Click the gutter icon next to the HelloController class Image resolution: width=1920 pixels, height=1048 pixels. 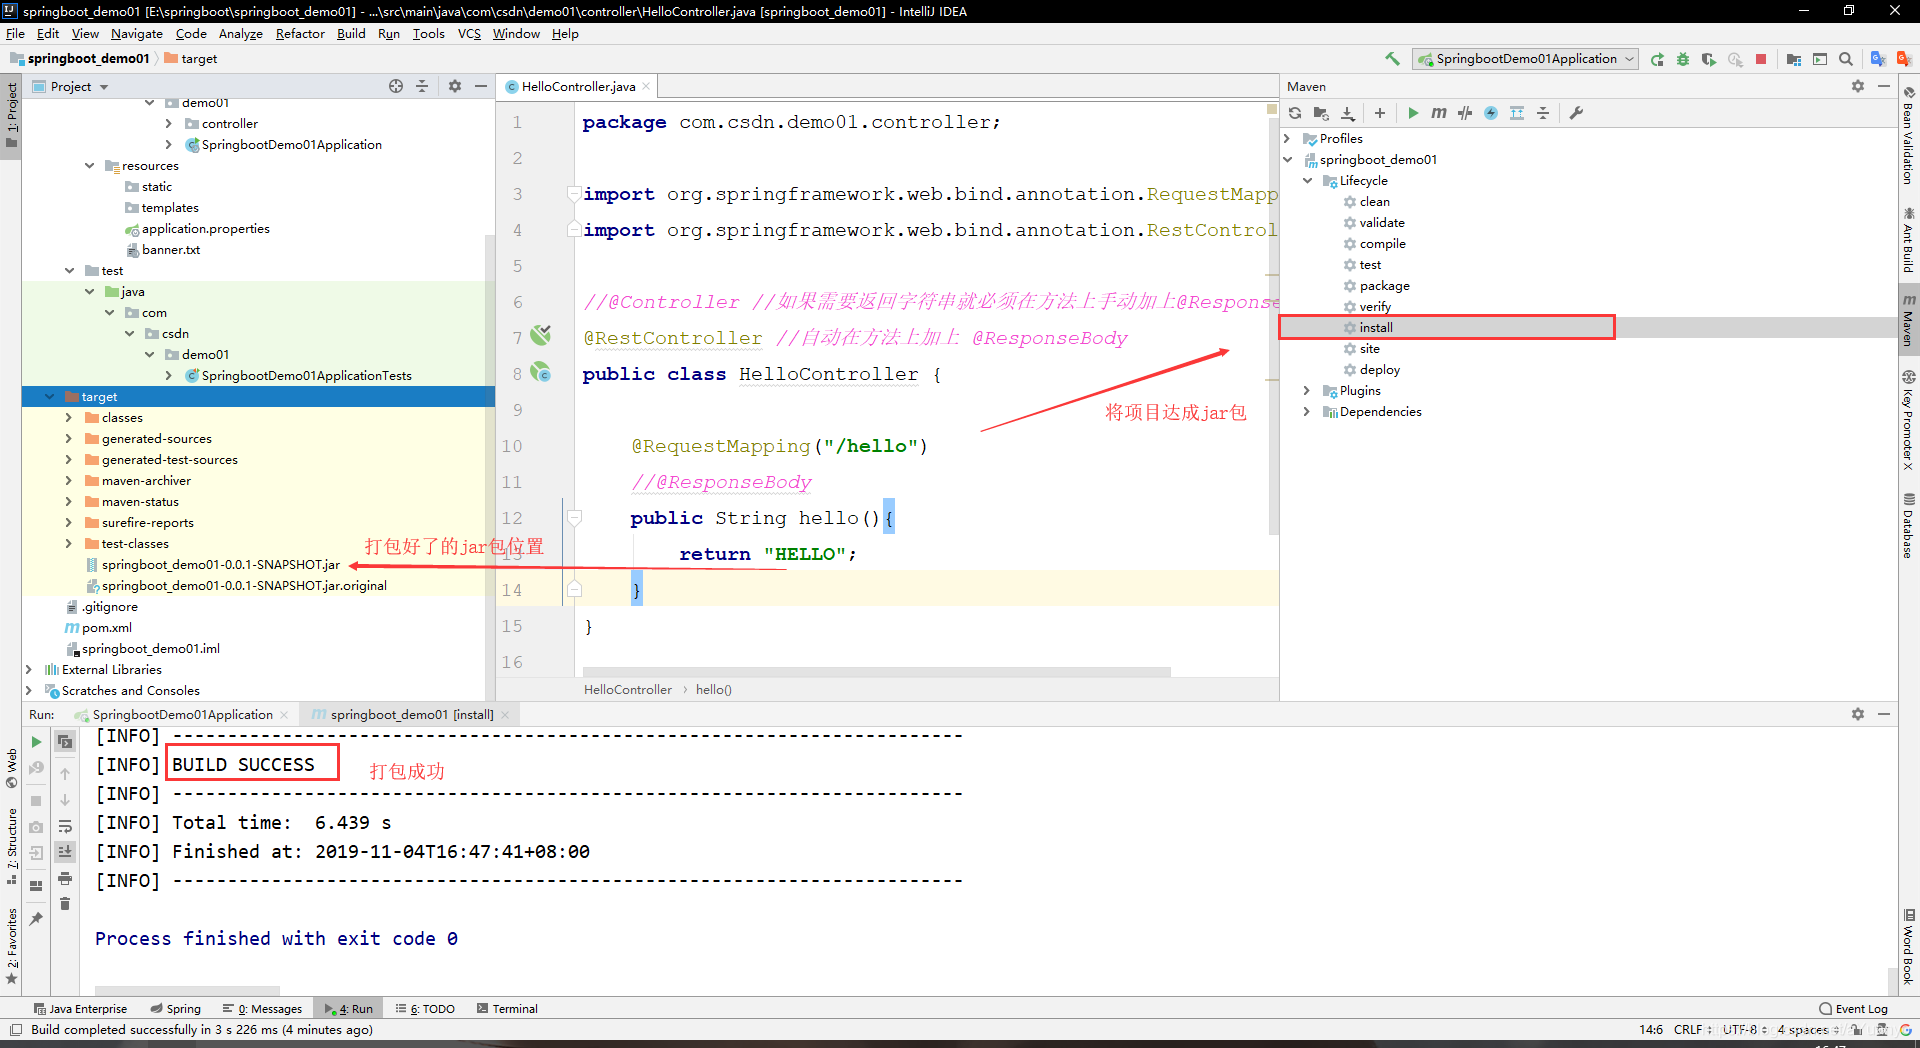point(541,372)
